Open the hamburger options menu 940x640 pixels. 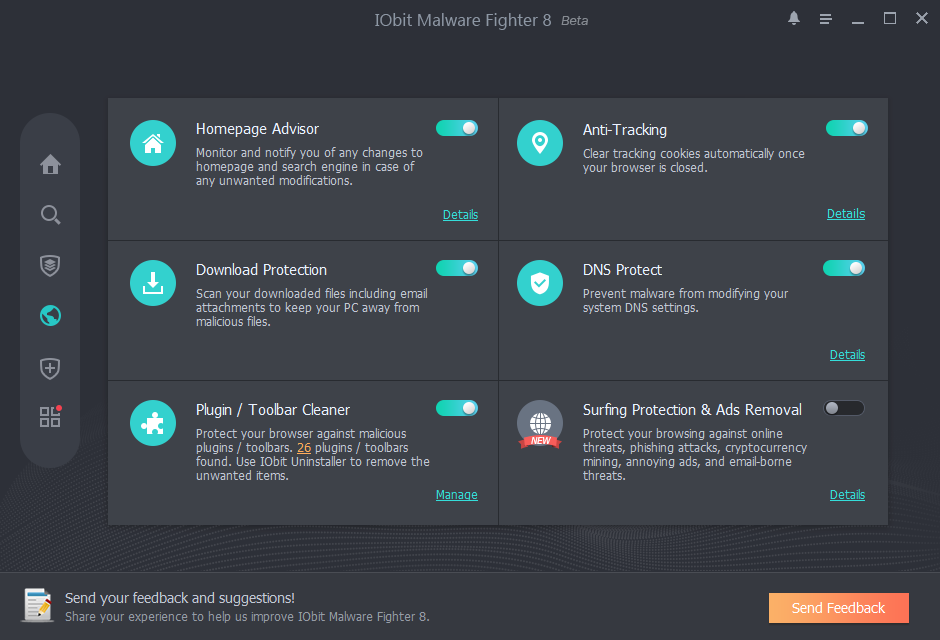[826, 19]
